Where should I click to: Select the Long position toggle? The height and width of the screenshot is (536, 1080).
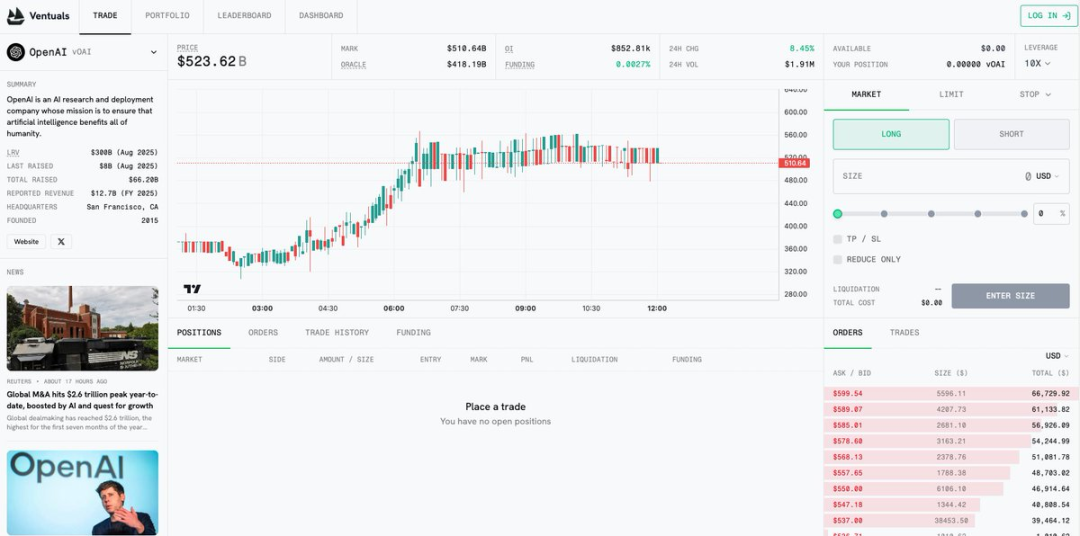[891, 134]
